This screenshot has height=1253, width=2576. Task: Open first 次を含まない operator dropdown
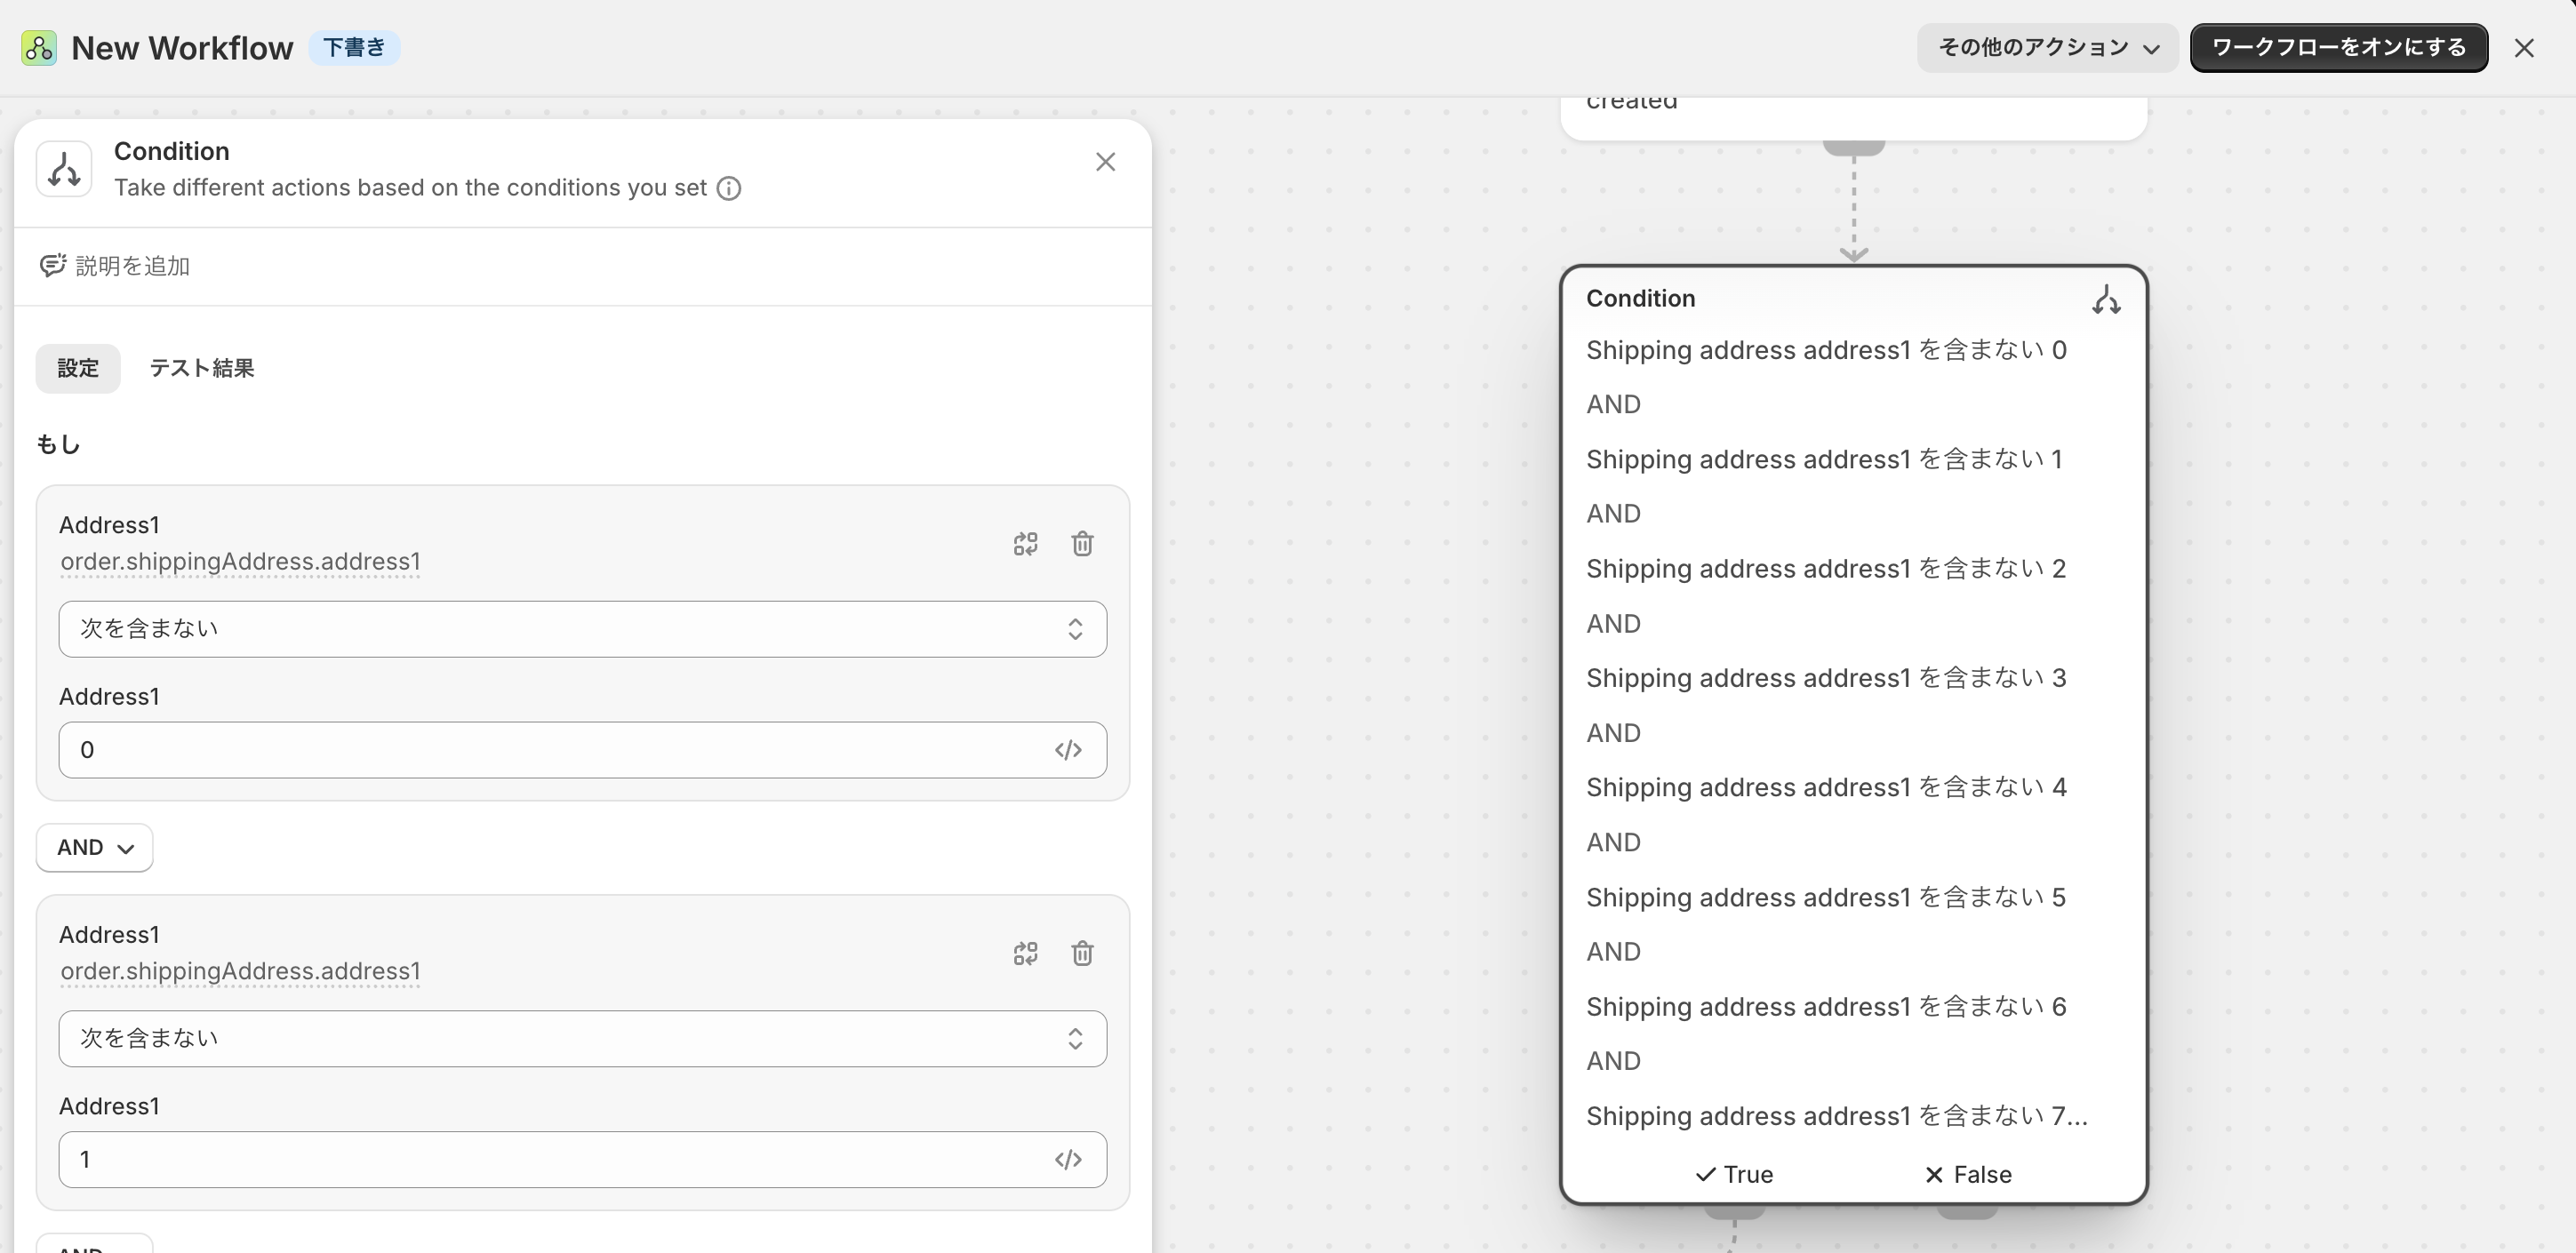[x=582, y=629]
